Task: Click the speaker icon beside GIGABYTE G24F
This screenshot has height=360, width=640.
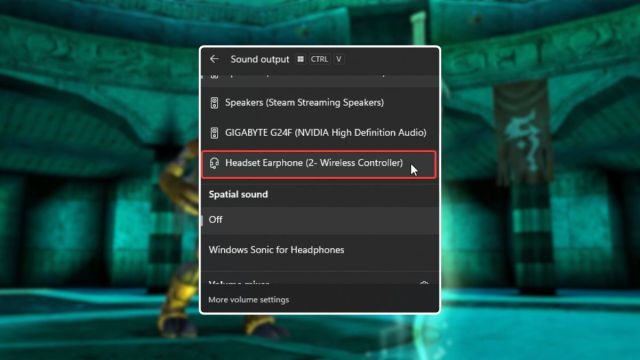Action: click(x=214, y=133)
